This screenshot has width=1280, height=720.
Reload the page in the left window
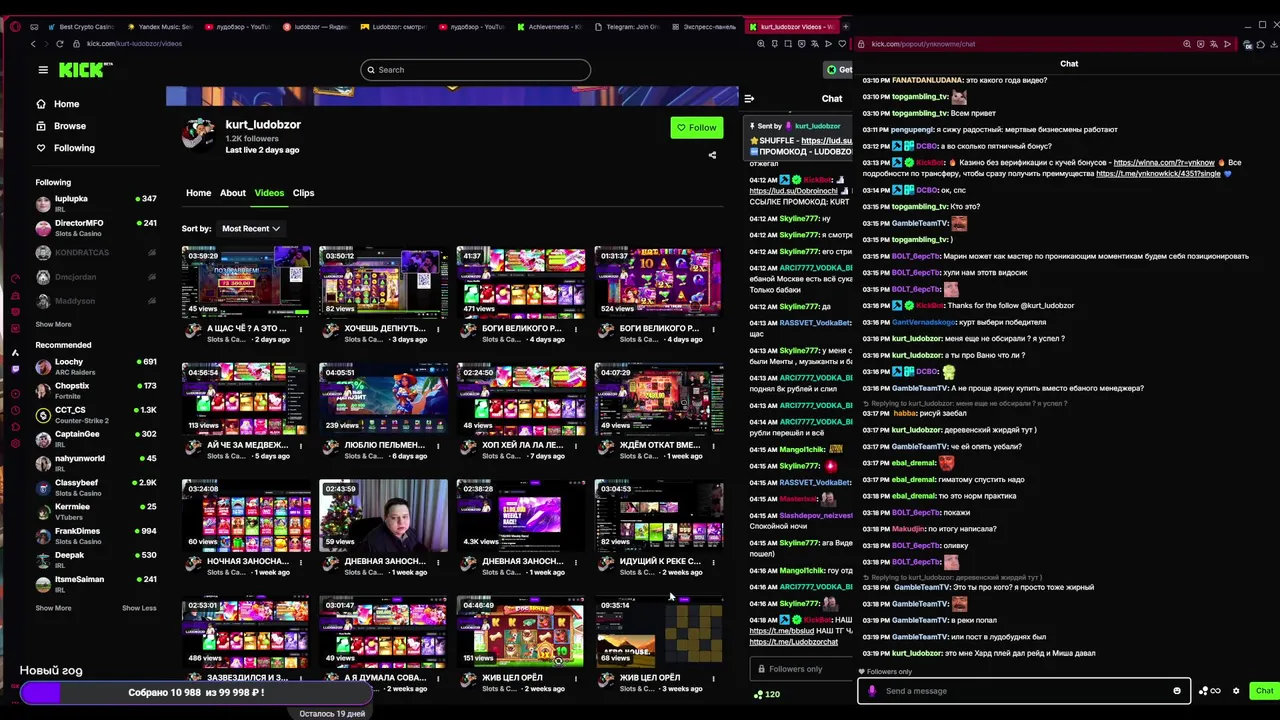point(60,44)
